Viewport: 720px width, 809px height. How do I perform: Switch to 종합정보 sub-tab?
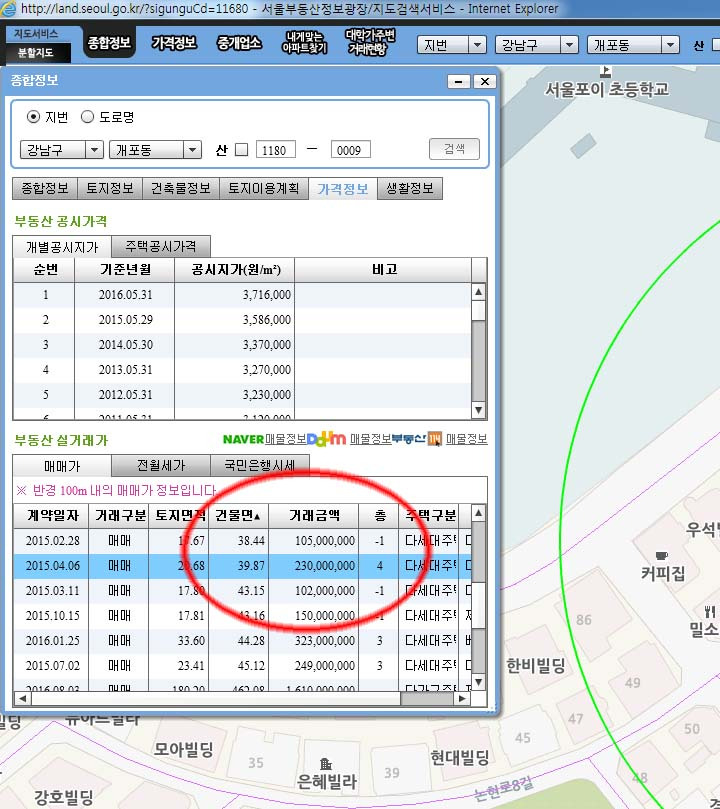click(x=45, y=188)
